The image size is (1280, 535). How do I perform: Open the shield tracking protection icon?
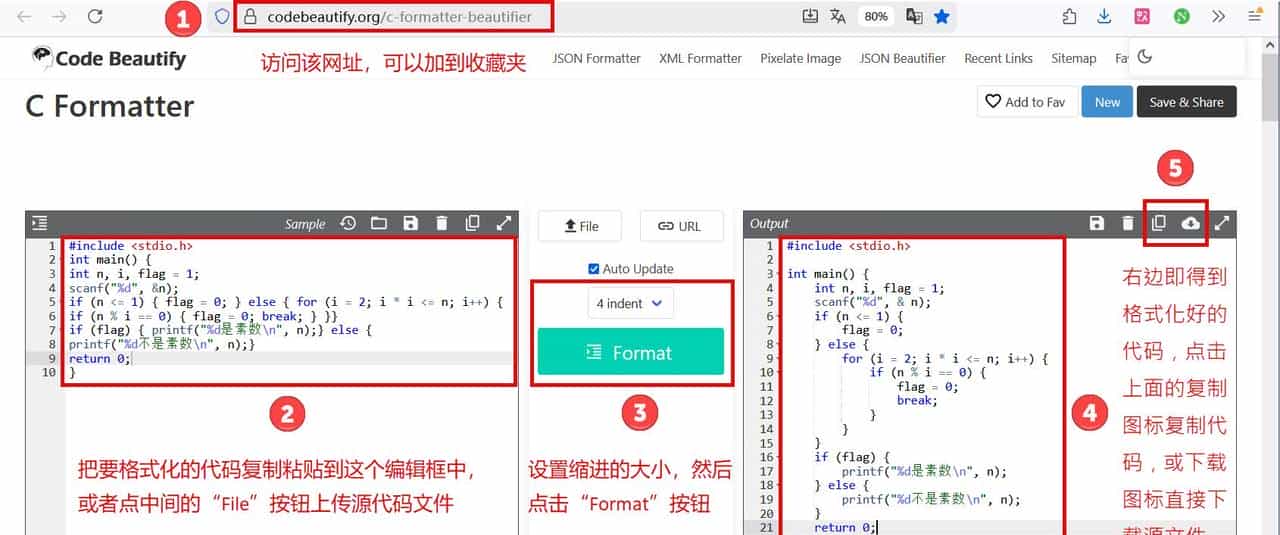[x=222, y=17]
